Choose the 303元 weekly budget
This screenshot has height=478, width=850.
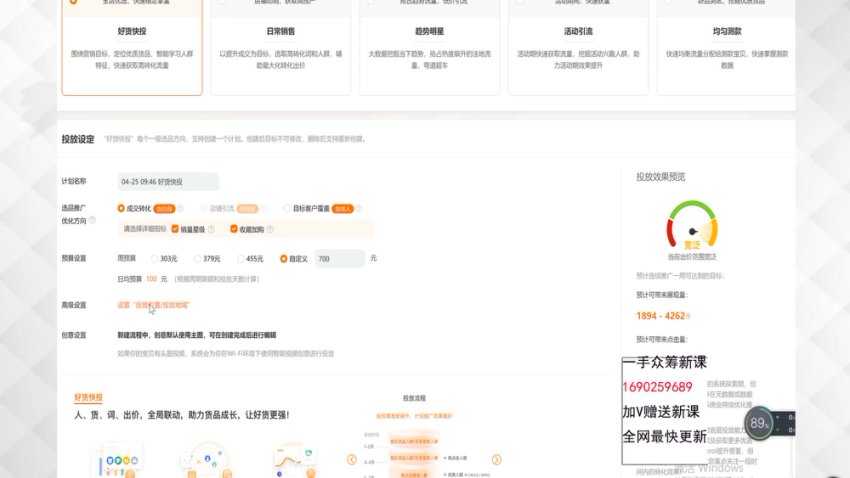pyautogui.click(x=151, y=258)
